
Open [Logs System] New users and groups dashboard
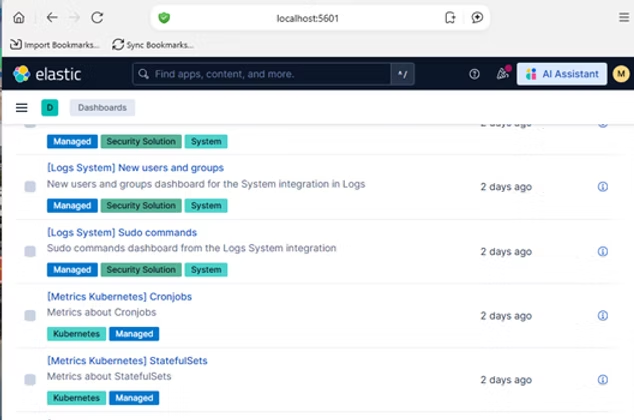pos(135,168)
